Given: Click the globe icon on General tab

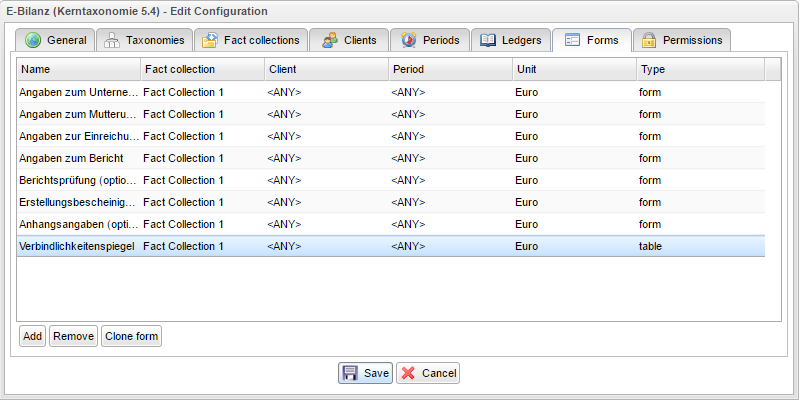Looking at the screenshot, I should pos(33,40).
